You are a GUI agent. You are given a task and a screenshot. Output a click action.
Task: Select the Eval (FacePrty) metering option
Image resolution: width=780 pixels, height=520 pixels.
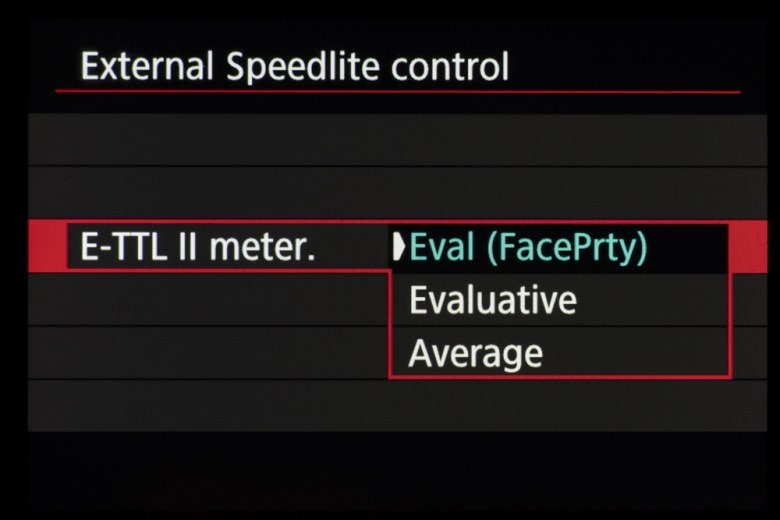point(530,247)
